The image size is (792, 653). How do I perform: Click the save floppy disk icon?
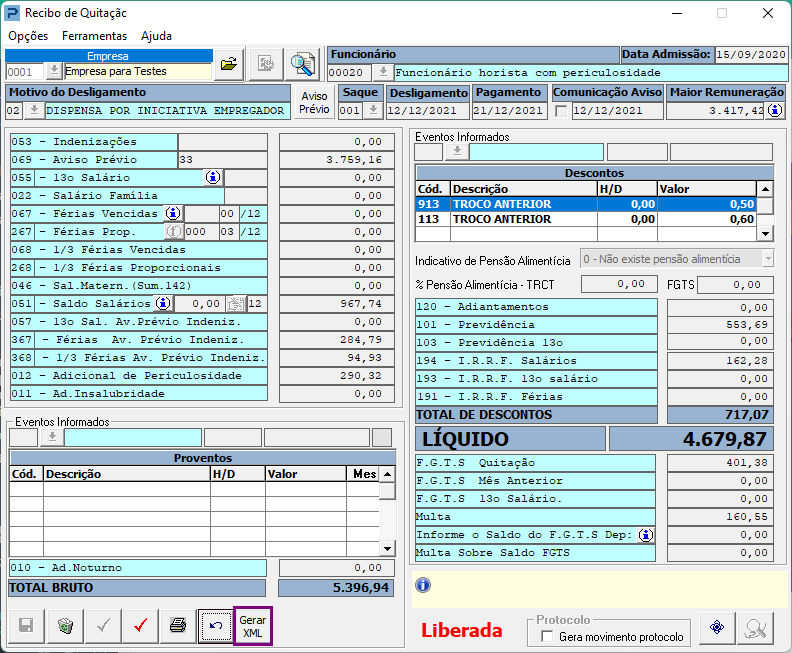point(26,626)
